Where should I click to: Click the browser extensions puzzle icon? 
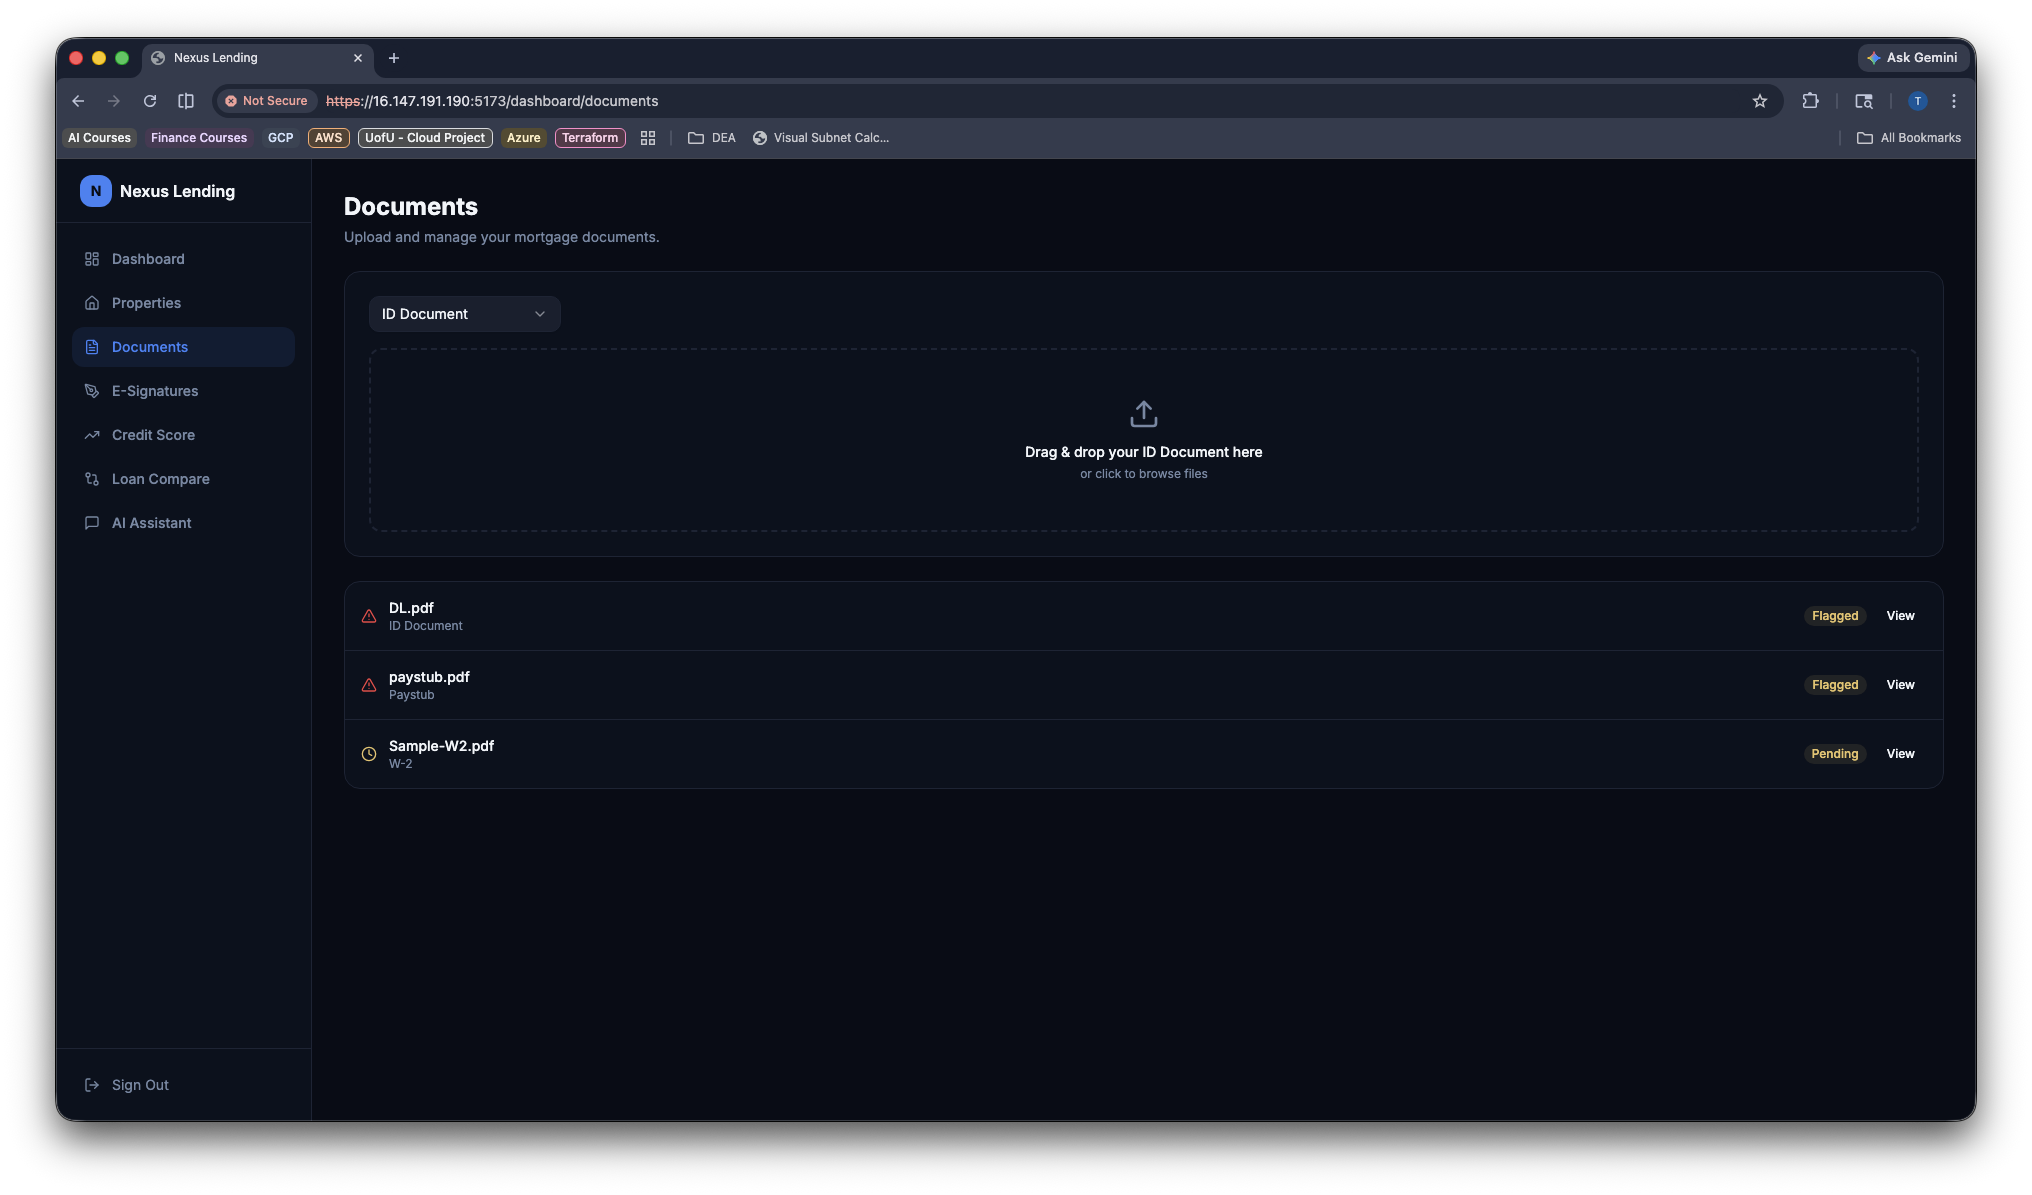[x=1810, y=101]
